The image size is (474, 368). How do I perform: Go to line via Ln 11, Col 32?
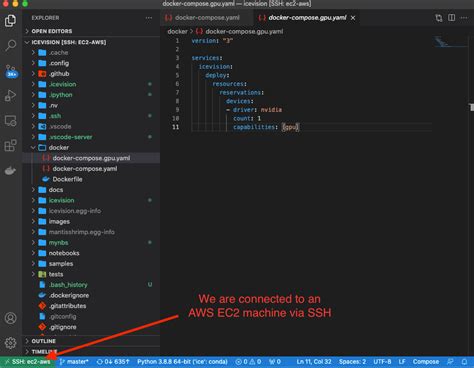[x=314, y=362]
